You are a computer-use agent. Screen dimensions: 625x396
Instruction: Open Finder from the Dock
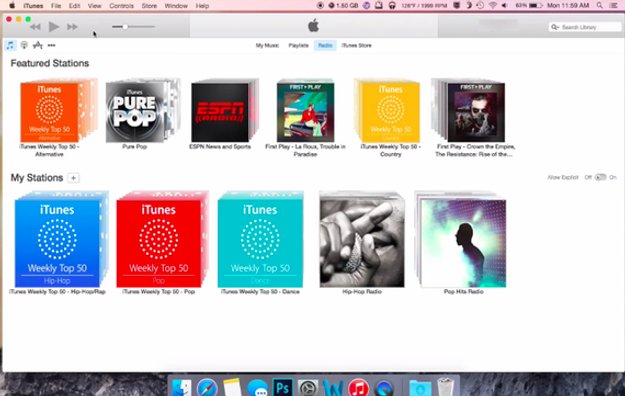coord(181,387)
